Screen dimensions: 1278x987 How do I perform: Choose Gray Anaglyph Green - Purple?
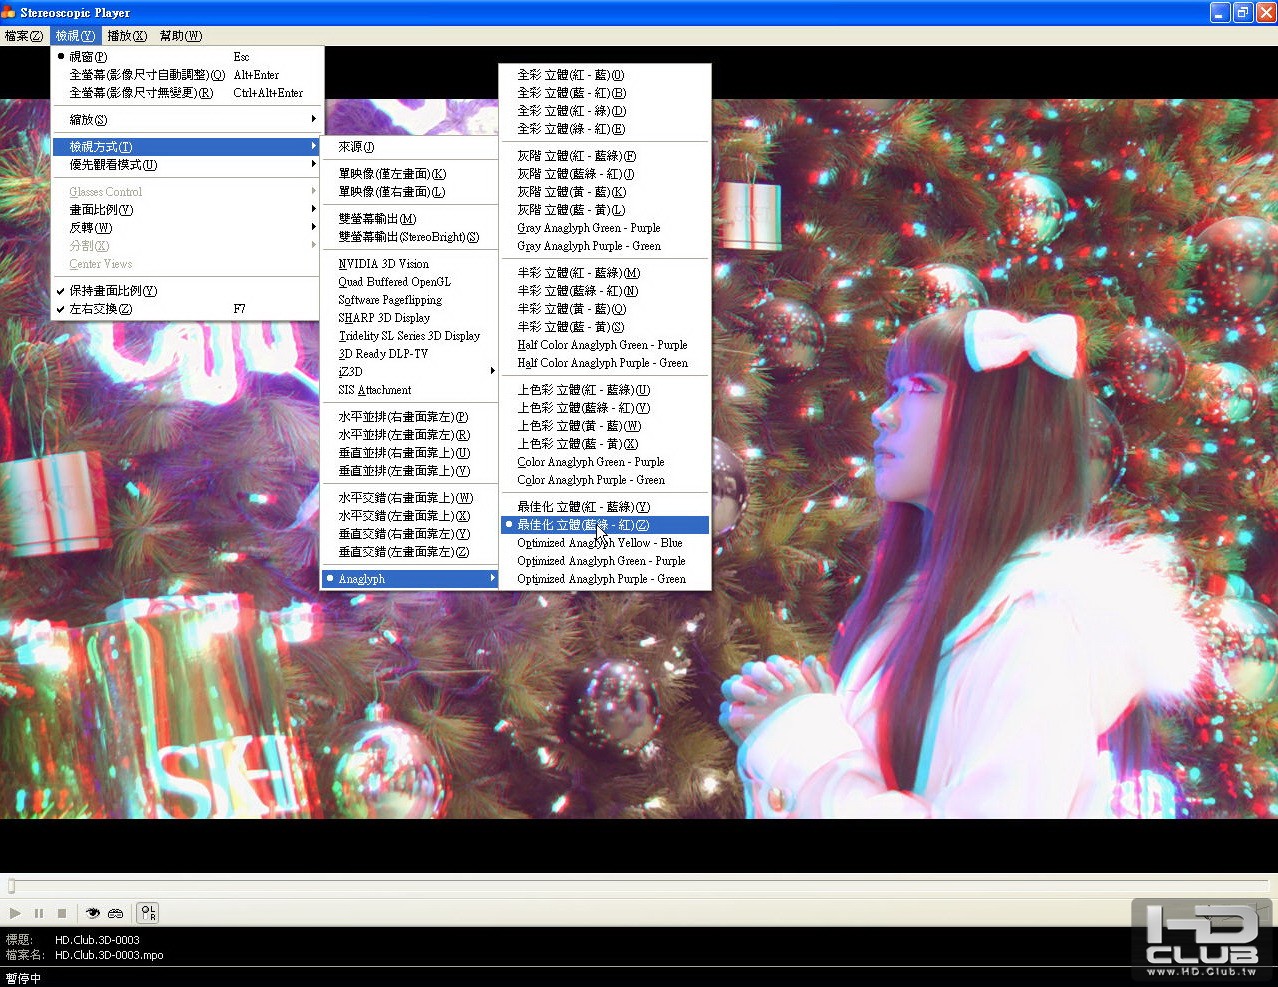(605, 228)
